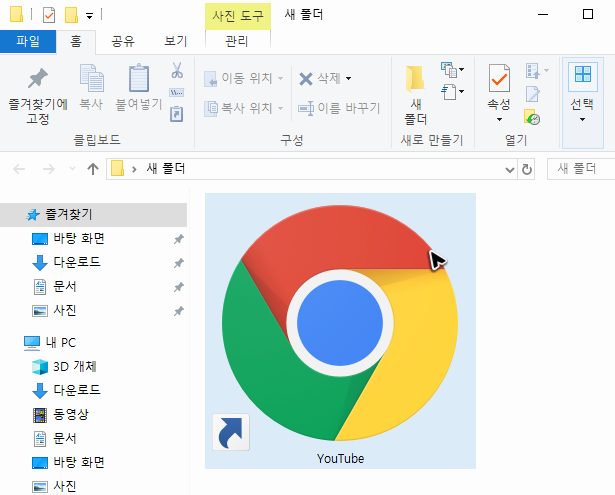Go up one folder level arrow
615x495 pixels.
(x=93, y=169)
